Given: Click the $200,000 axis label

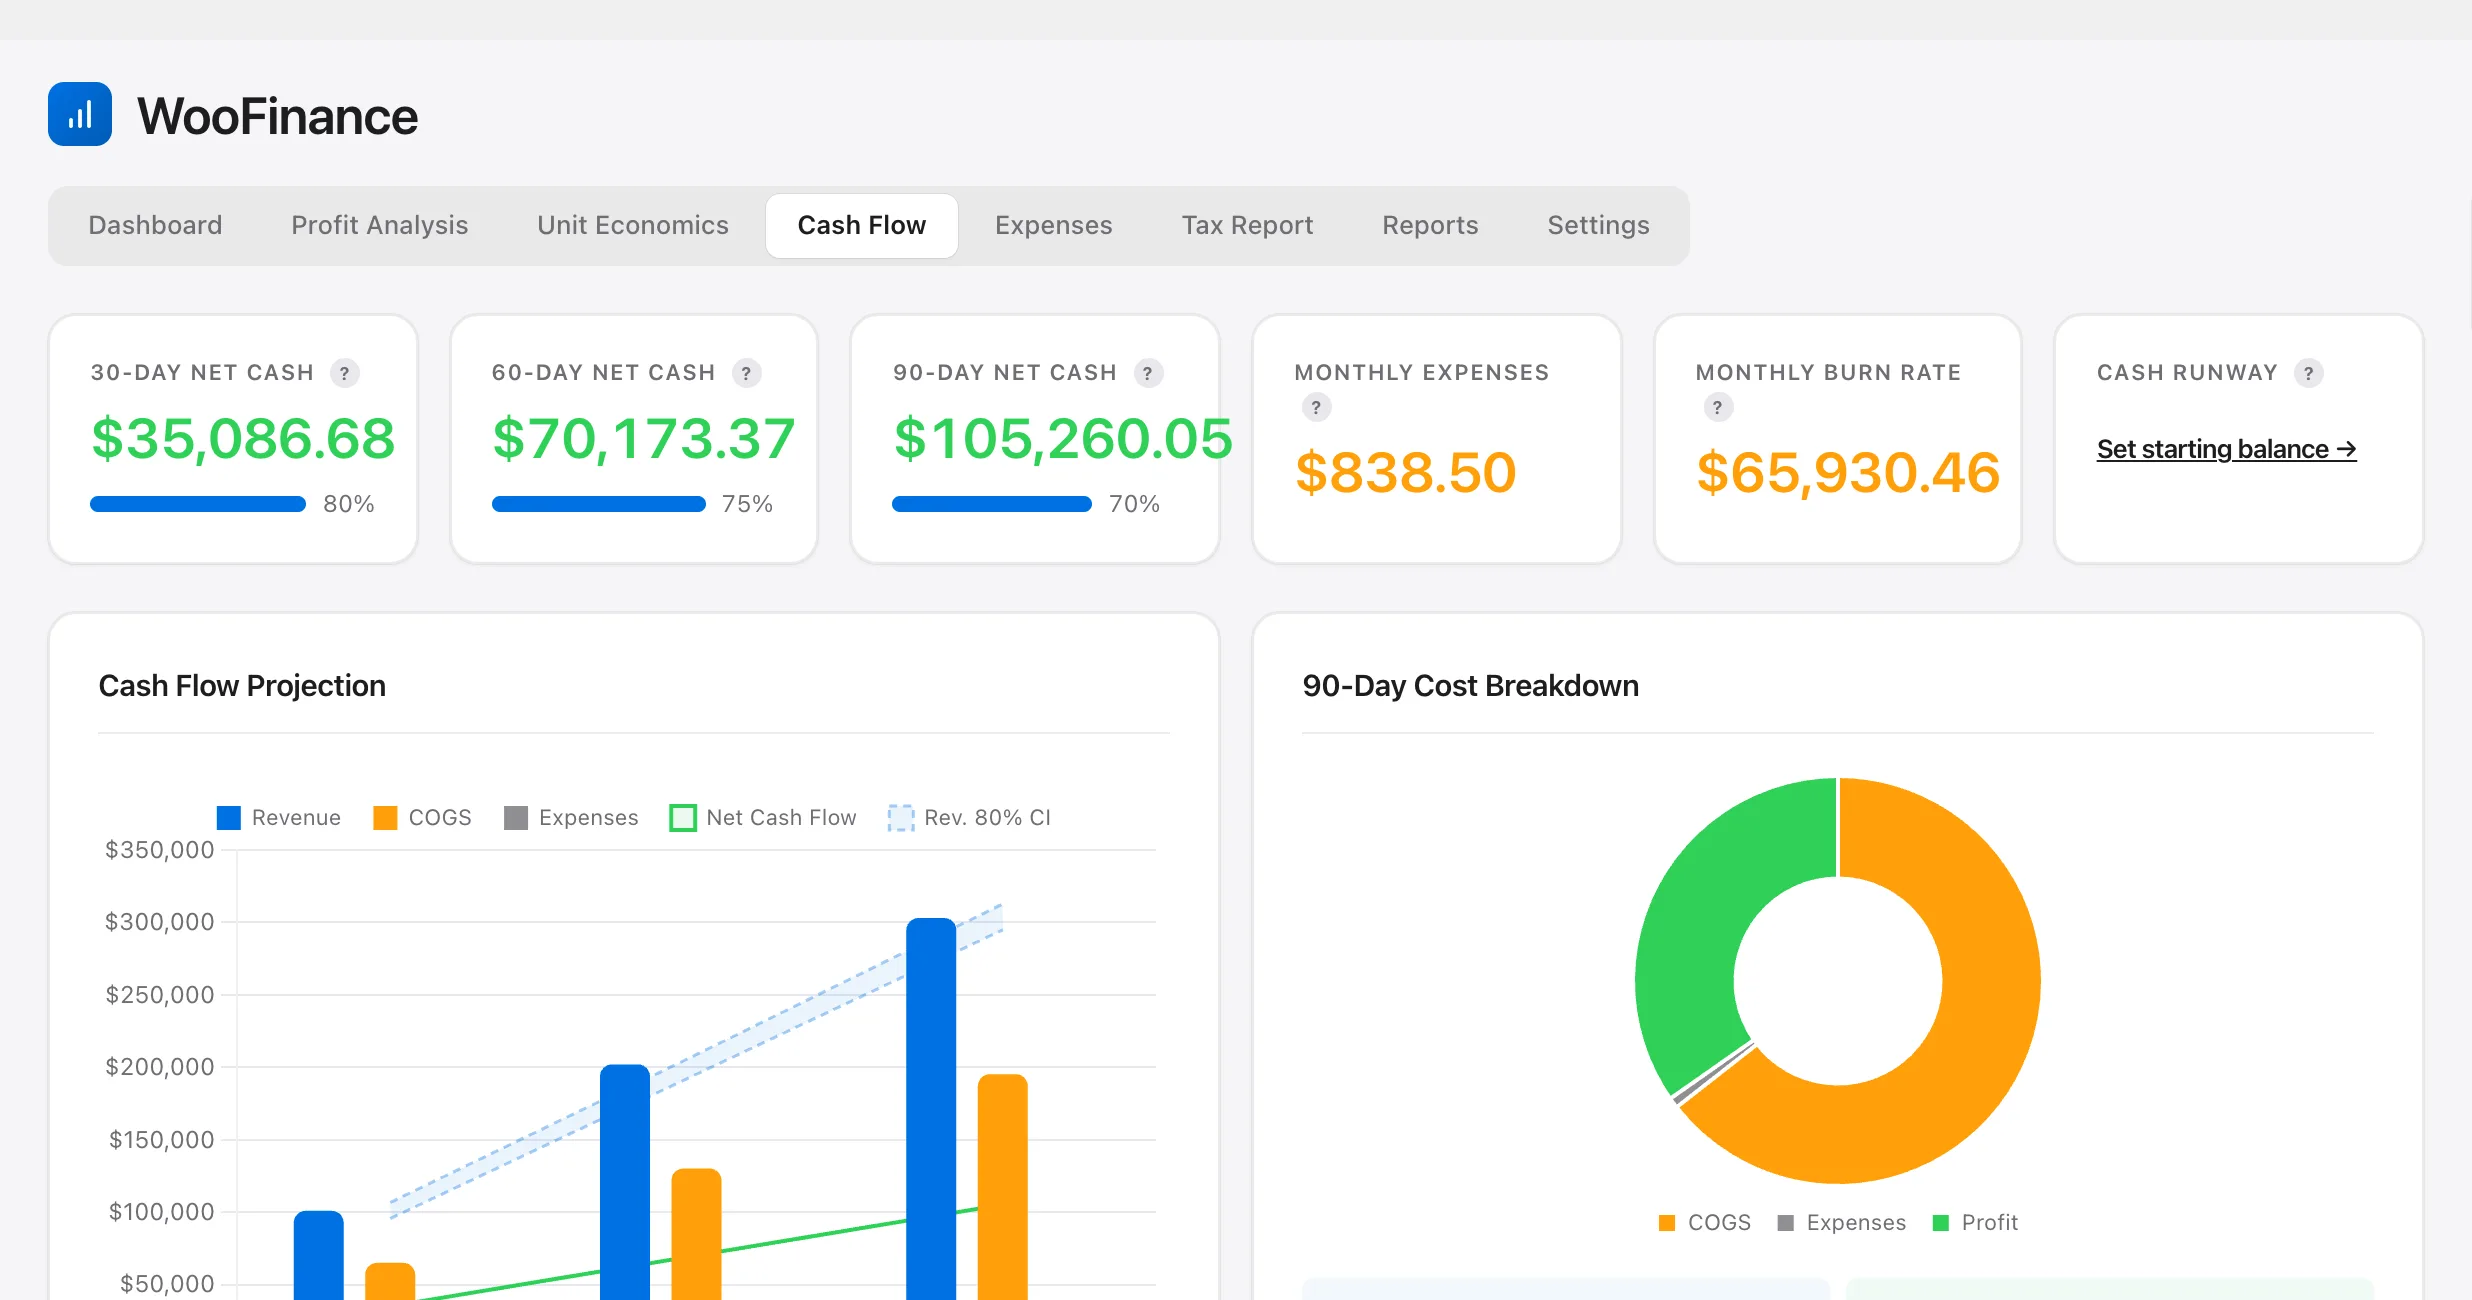Looking at the screenshot, I should point(160,1067).
